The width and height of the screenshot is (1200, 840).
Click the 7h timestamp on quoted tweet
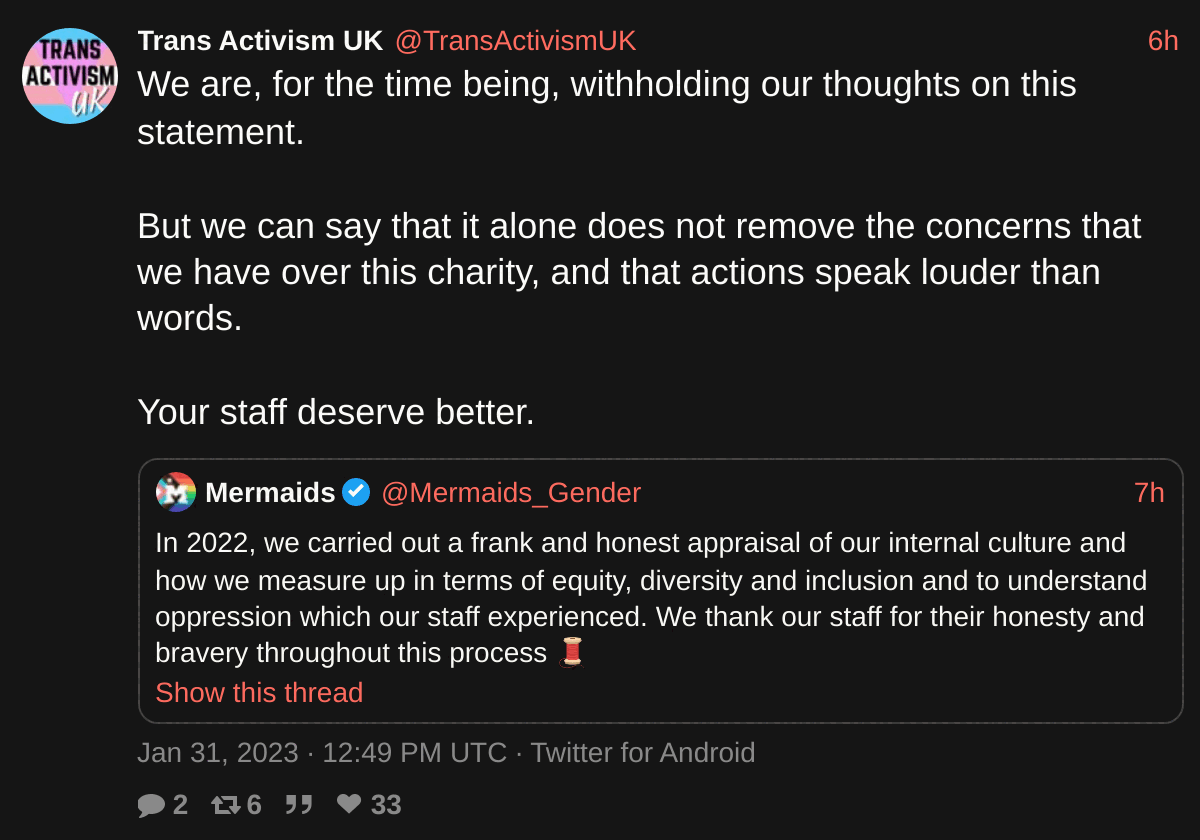coord(1149,493)
